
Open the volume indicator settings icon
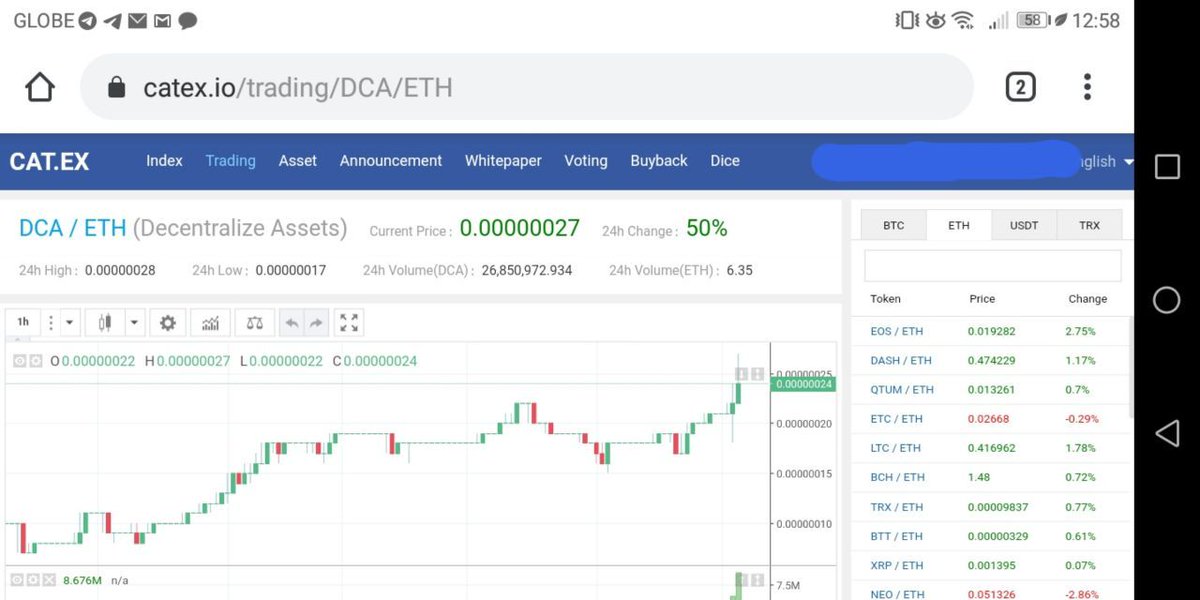point(35,580)
